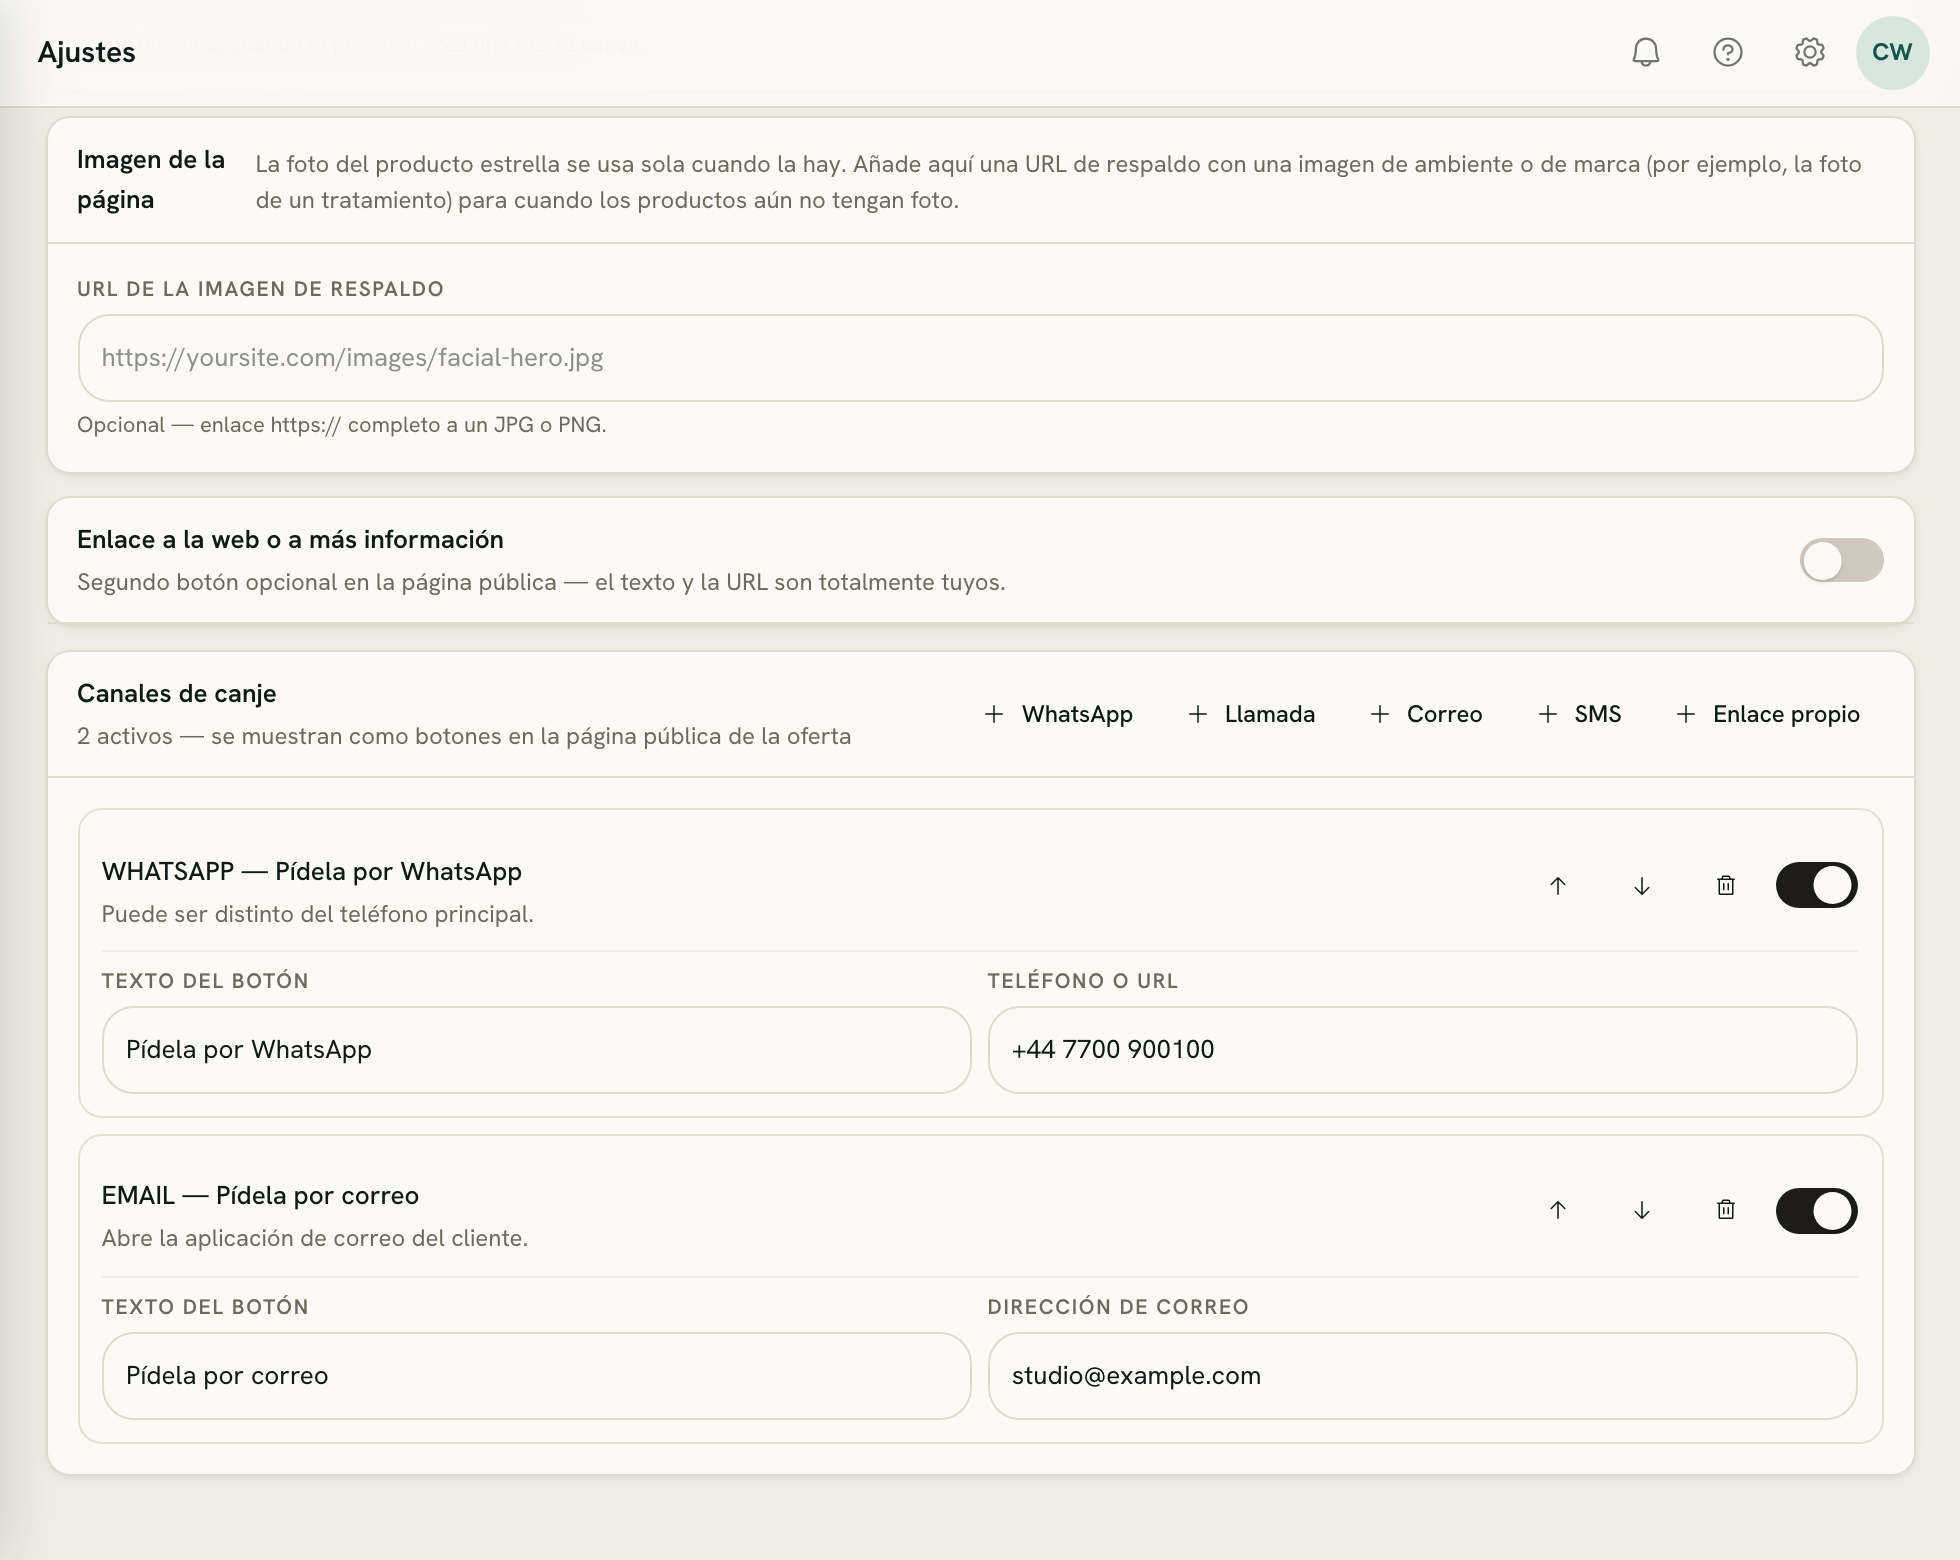Add a WhatsApp channel
The height and width of the screenshot is (1560, 1960).
1059,714
